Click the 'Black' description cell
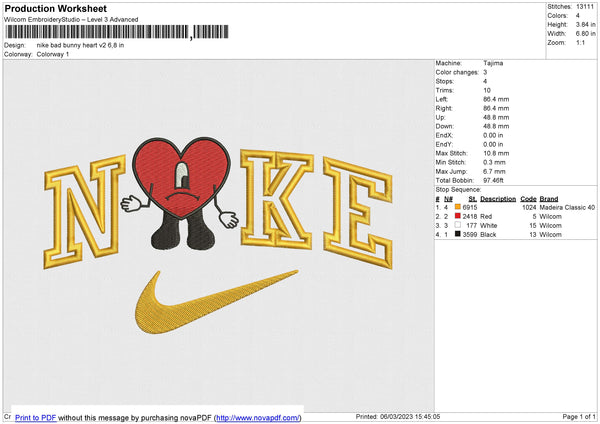The width and height of the screenshot is (600, 424). coord(488,235)
